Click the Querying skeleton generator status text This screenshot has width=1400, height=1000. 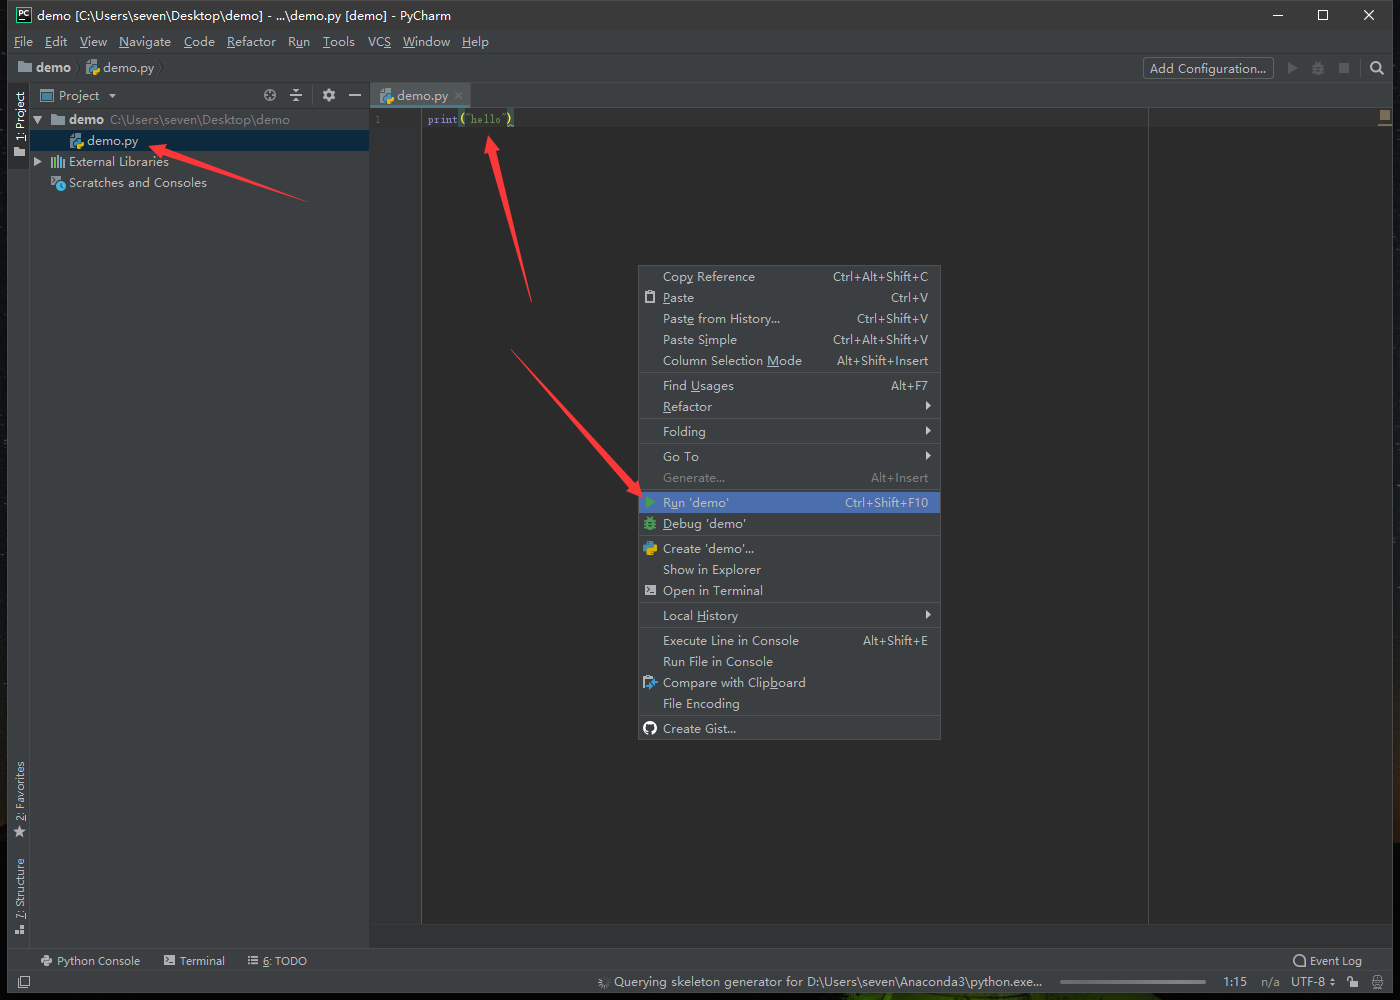point(828,982)
